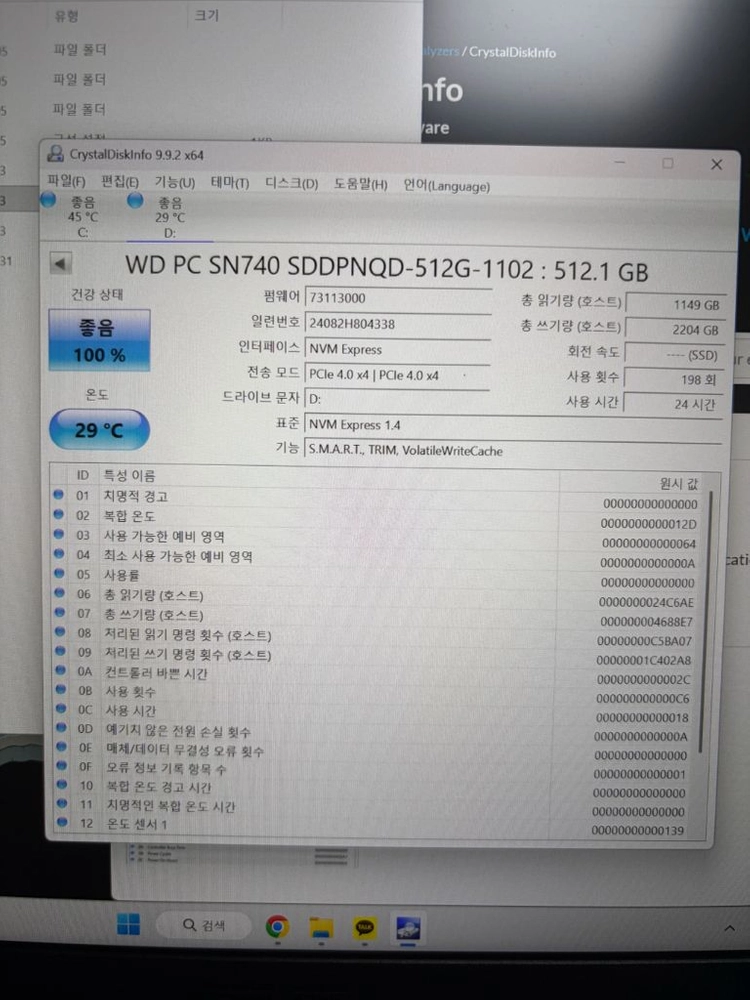Open the 언어(Language) menu
Viewport: 750px width, 1000px height.
point(446,186)
